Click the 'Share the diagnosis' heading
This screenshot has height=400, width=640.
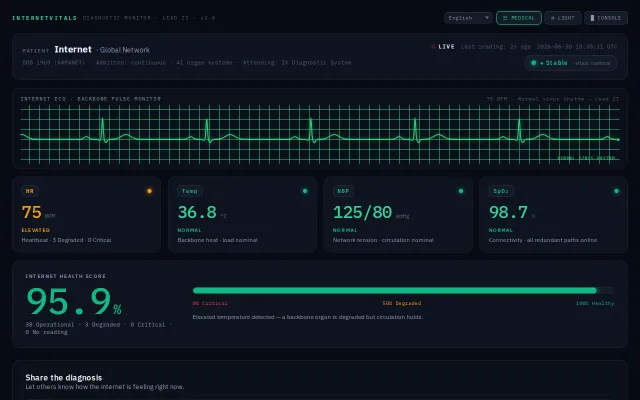(64, 378)
